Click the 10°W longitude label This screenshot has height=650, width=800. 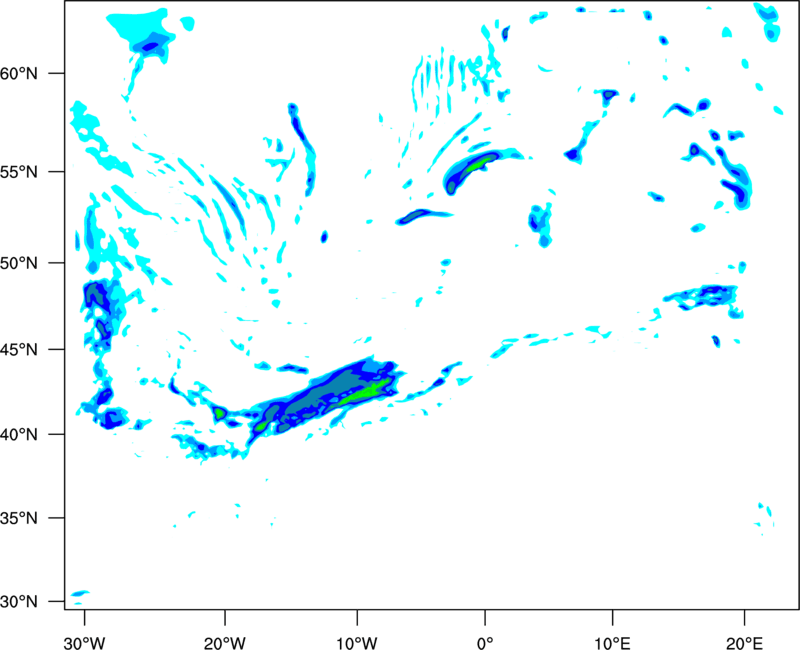tap(357, 643)
